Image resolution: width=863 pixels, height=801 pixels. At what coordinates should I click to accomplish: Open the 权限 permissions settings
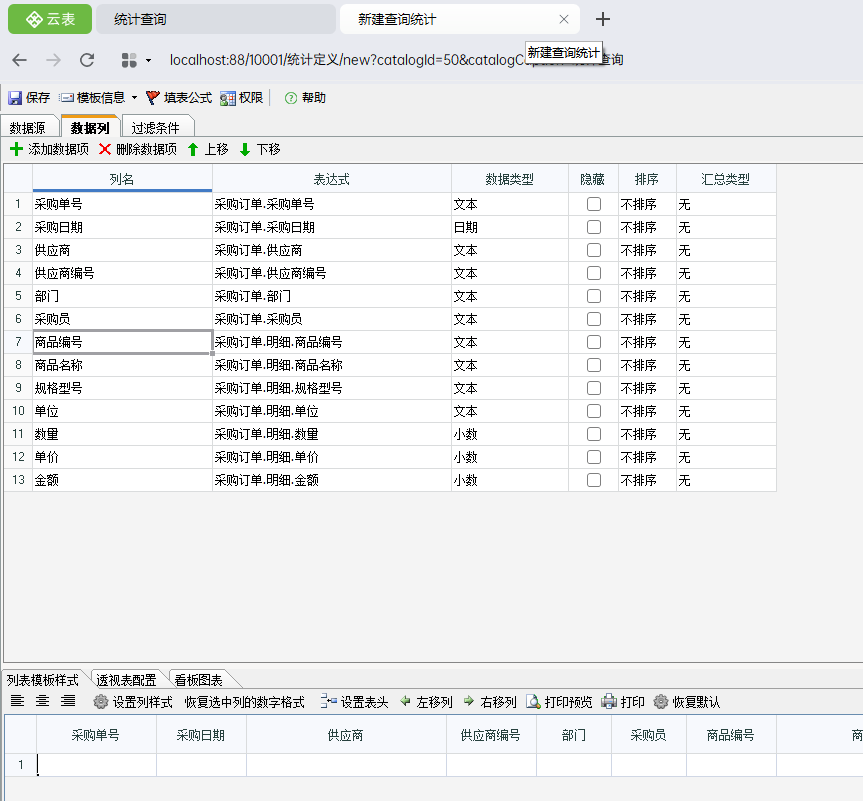[x=241, y=98]
